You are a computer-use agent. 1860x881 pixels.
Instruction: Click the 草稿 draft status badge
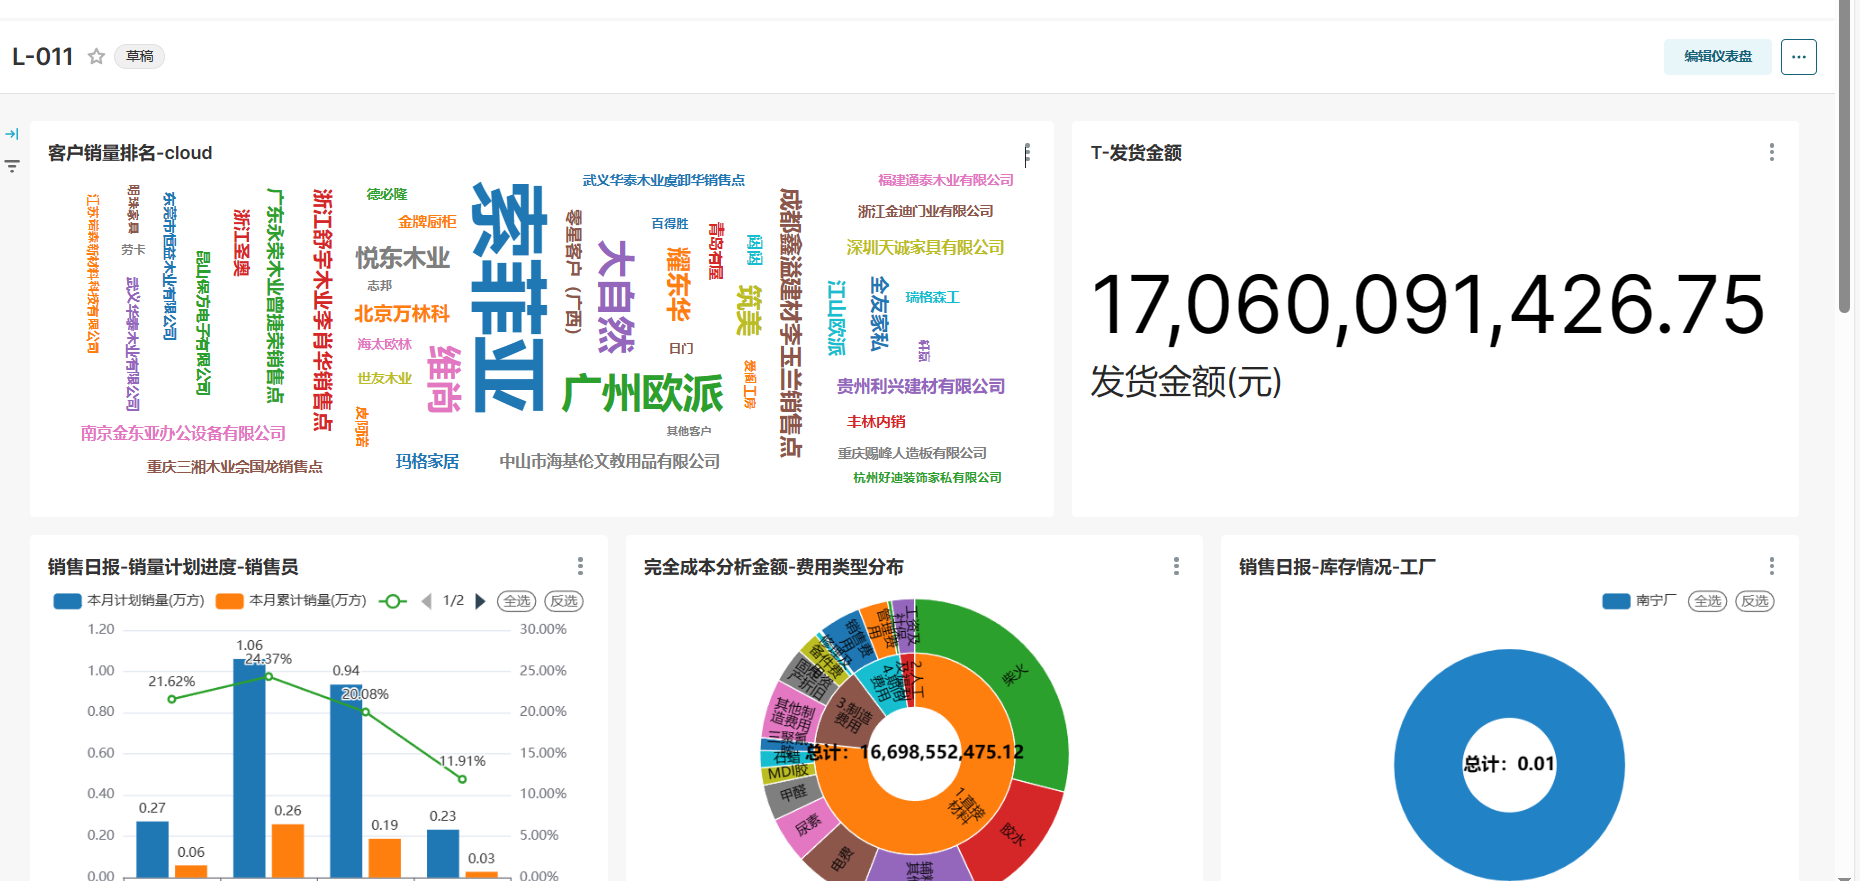[x=140, y=56]
